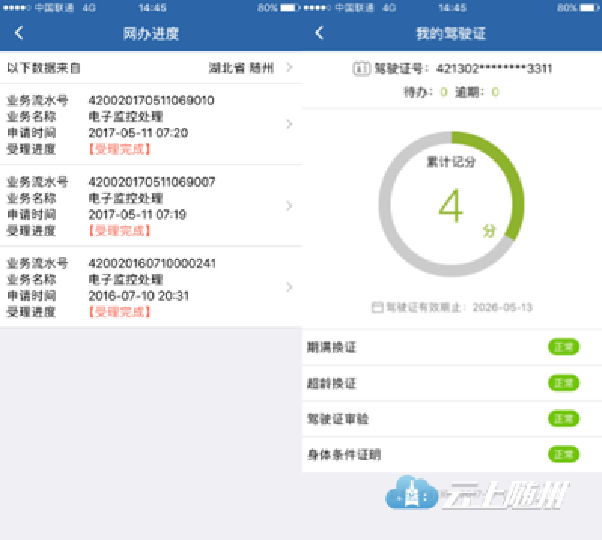
Task: Tap back arrow in 我的驾驶证 header
Action: pos(319,33)
